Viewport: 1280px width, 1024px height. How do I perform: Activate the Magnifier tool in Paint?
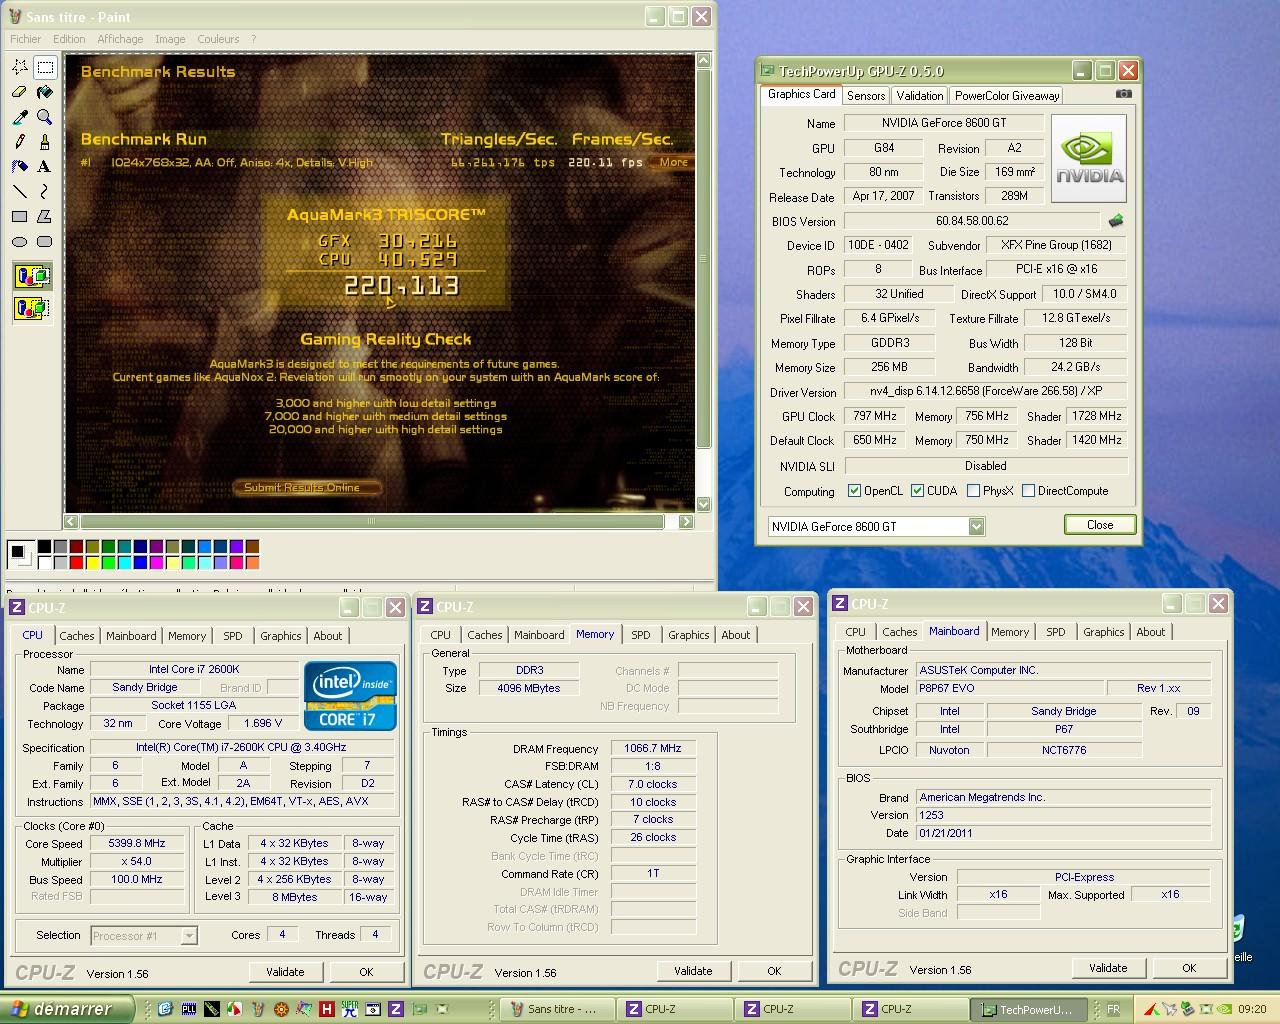tap(45, 117)
